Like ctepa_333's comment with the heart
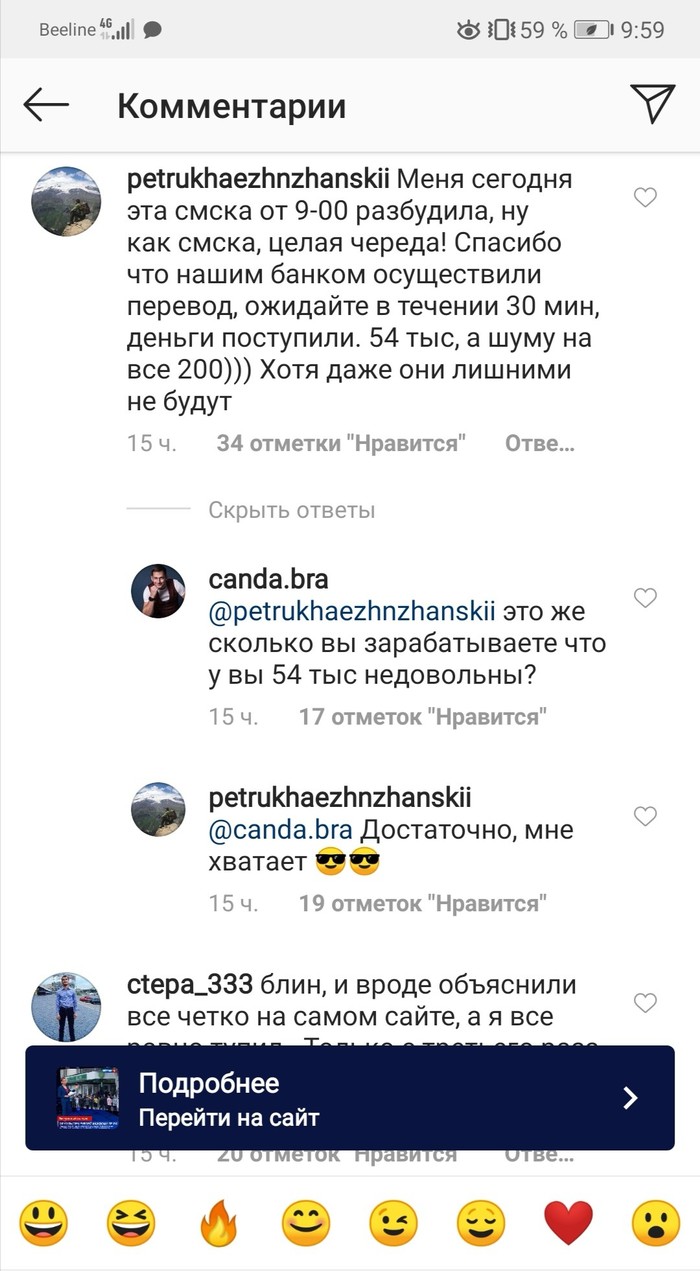The height and width of the screenshot is (1271, 700). click(646, 1002)
